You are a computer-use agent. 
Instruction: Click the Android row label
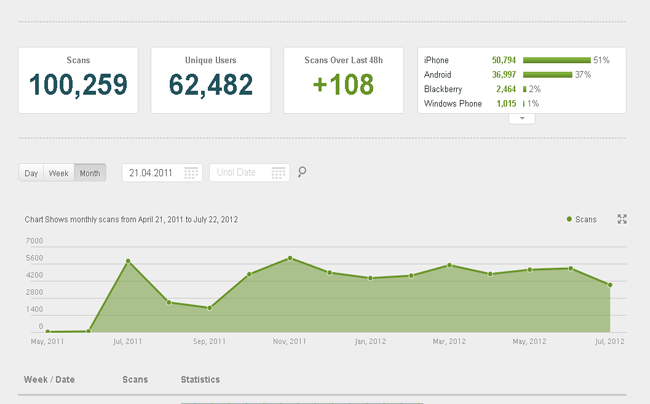tap(437, 75)
